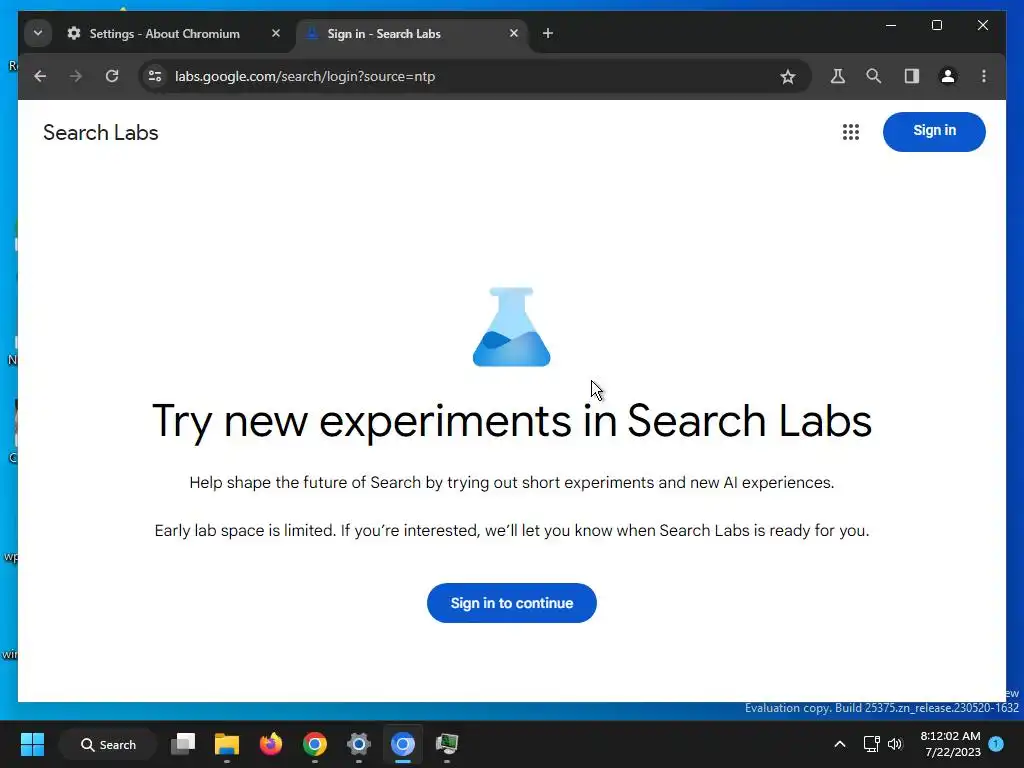Click the active blue Chromium taskbar icon
Viewport: 1024px width, 768px height.
(403, 744)
